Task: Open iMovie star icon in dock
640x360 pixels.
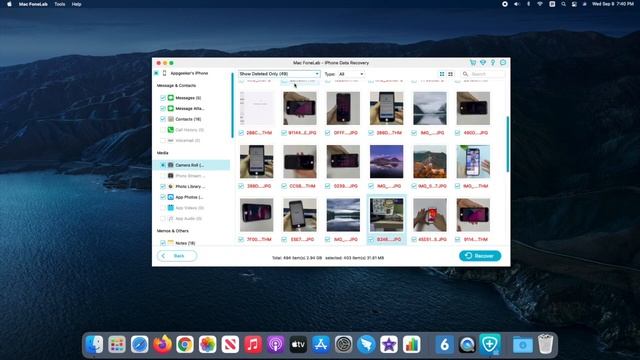Action: click(x=389, y=344)
